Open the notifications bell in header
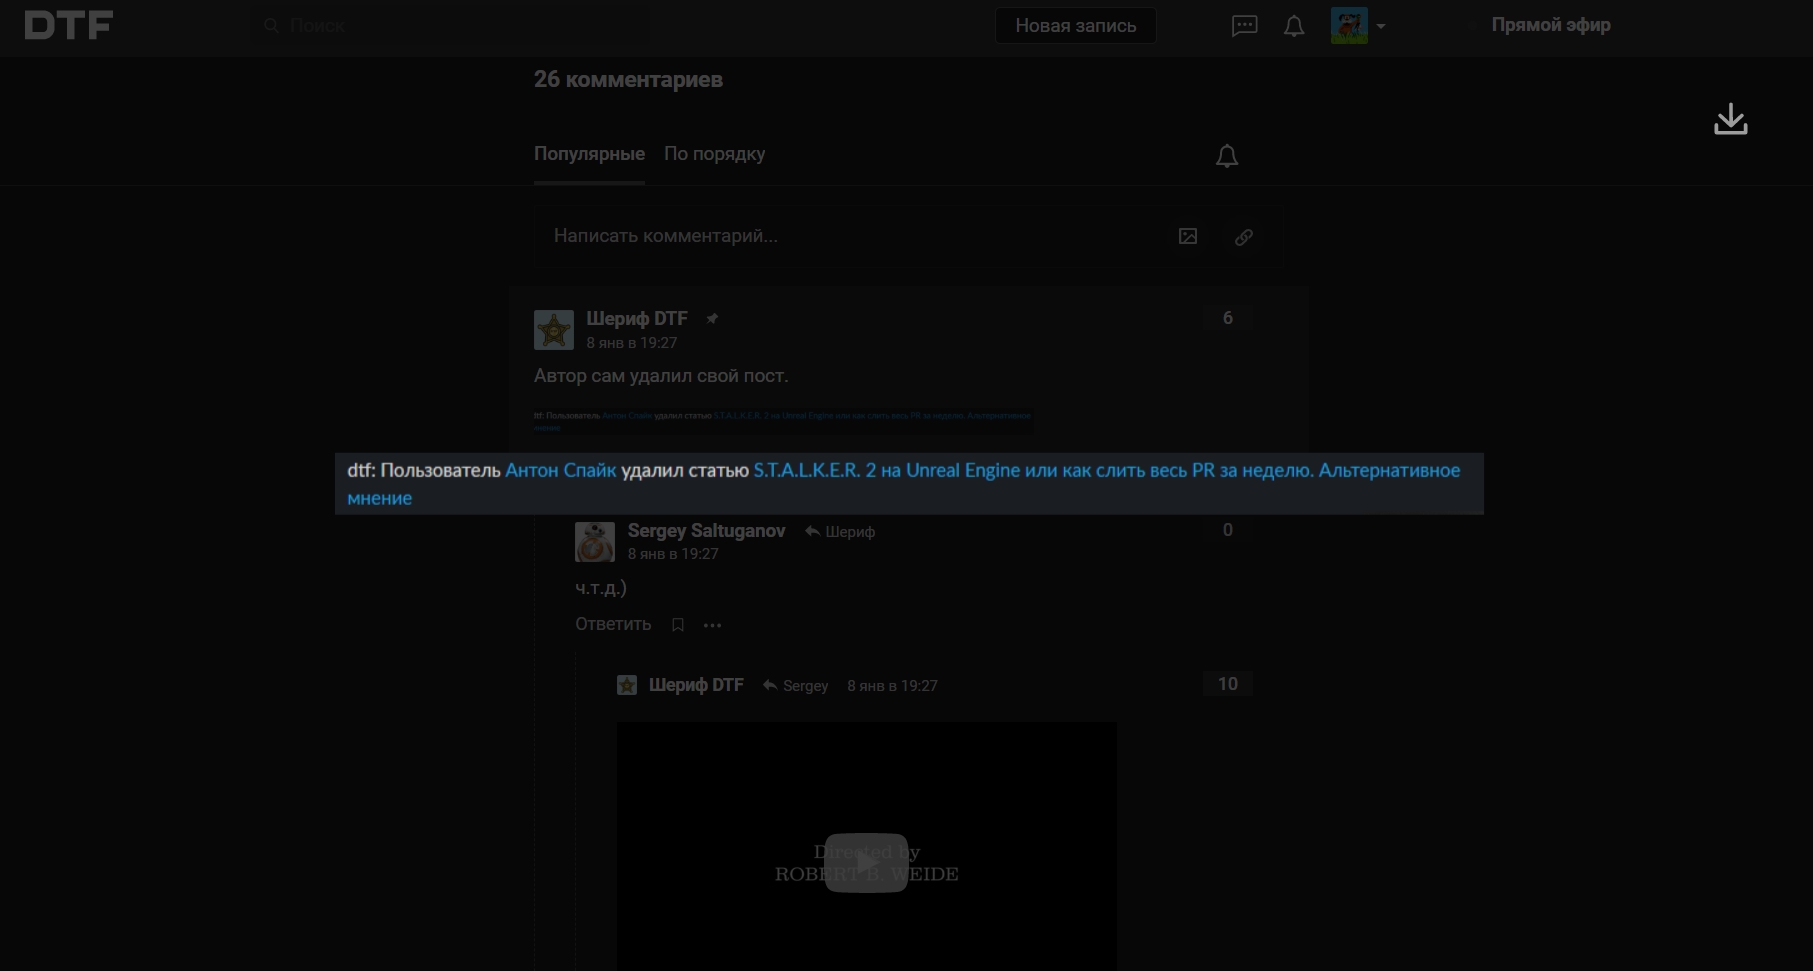Viewport: 1813px width, 971px height. click(x=1294, y=26)
